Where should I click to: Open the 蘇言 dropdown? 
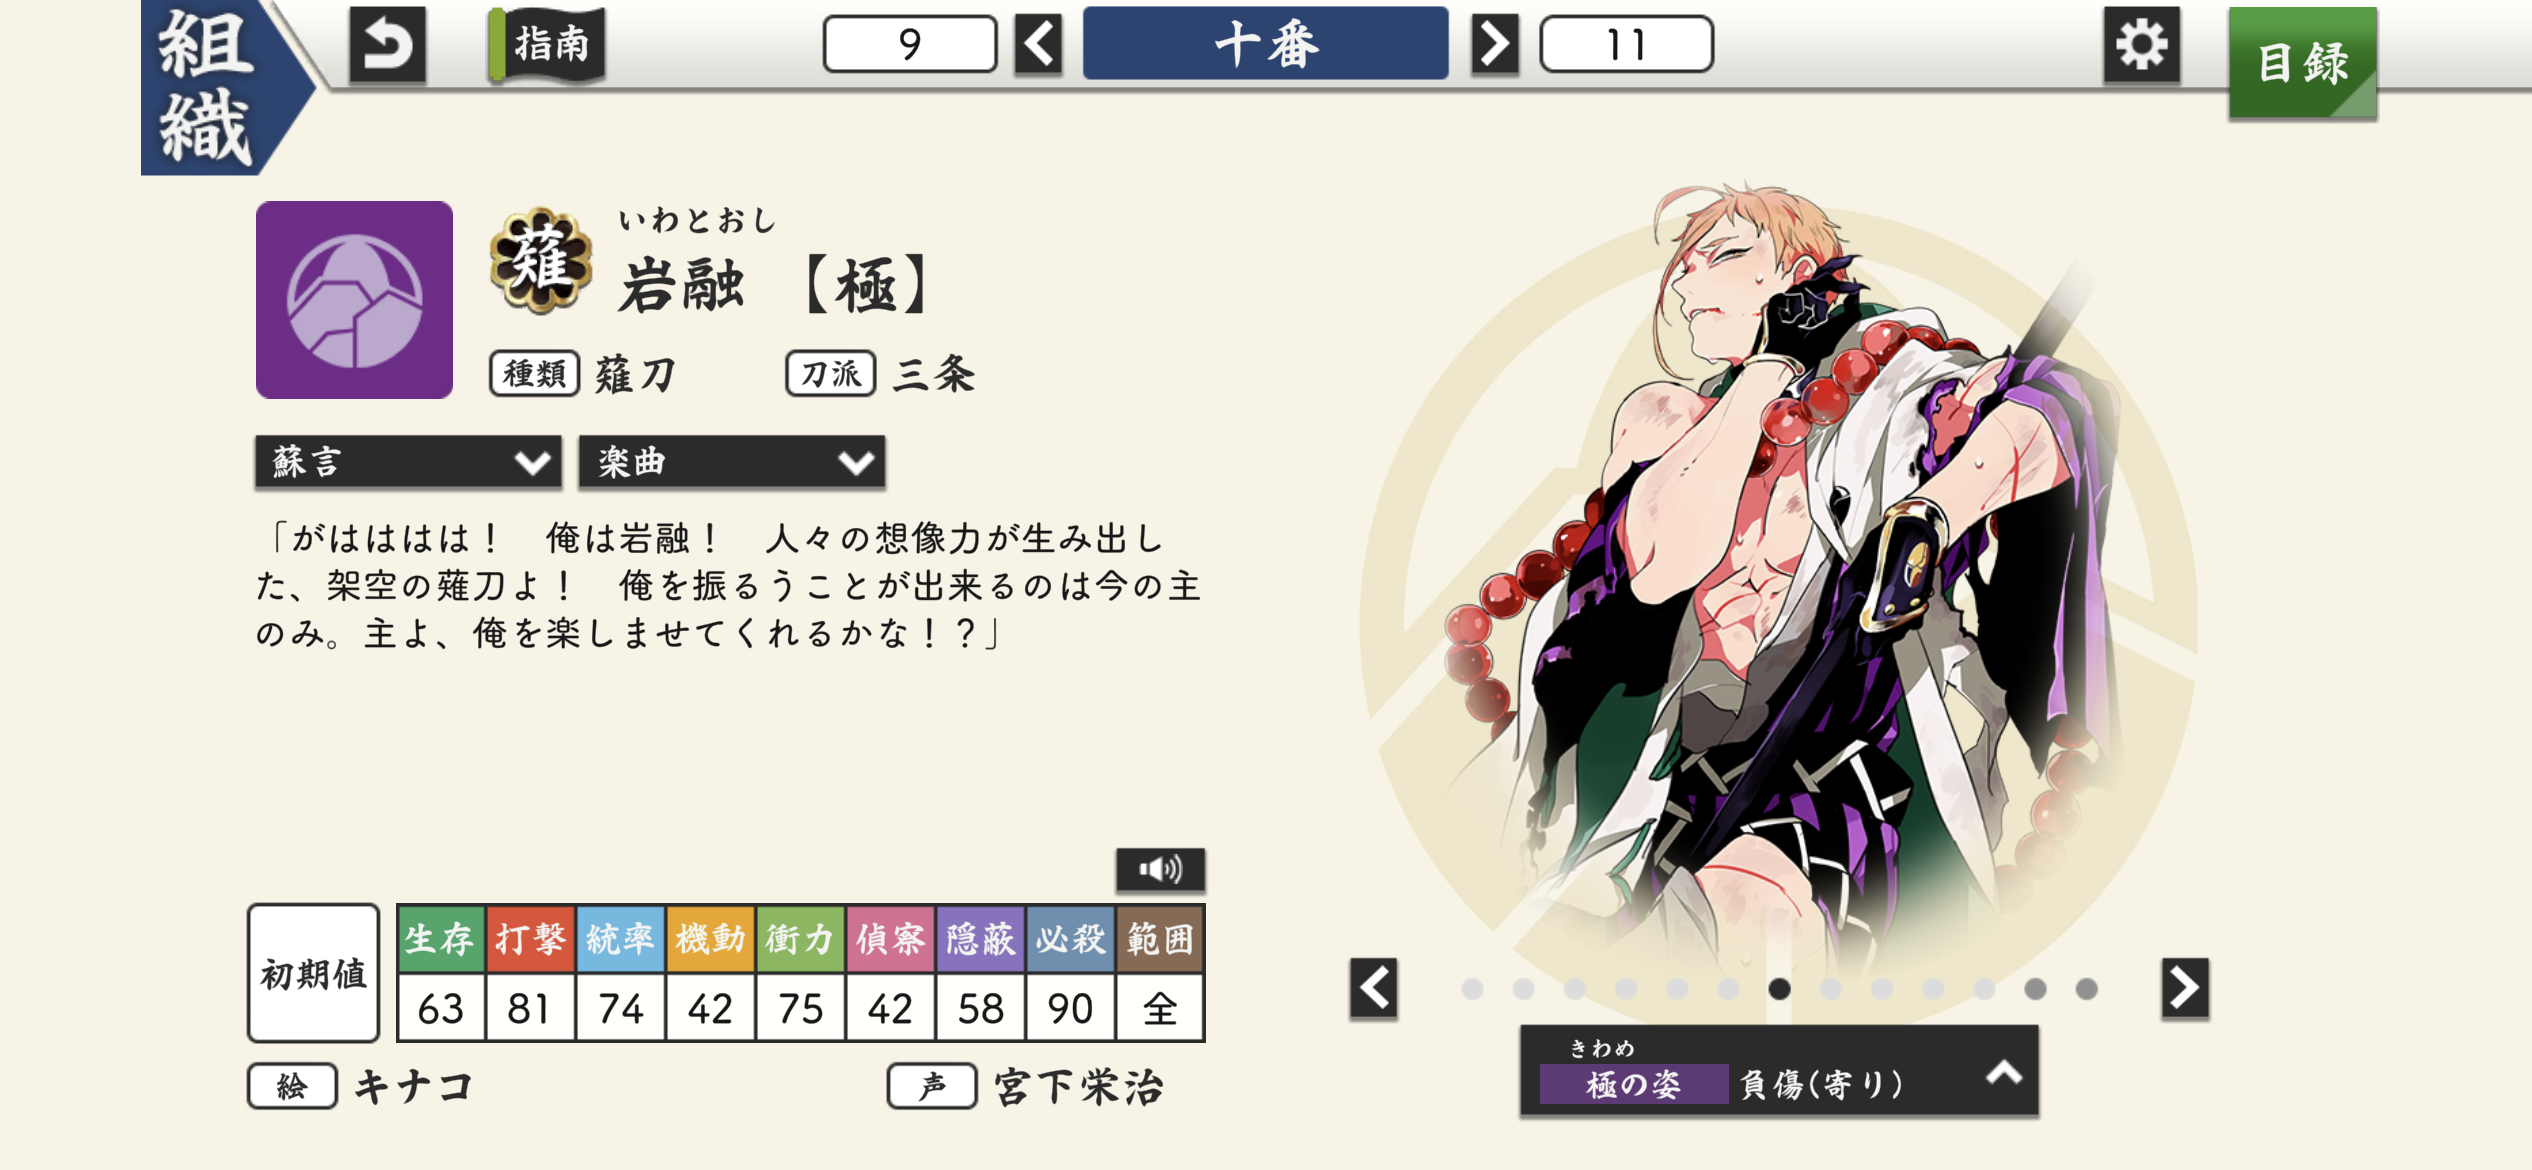tap(408, 462)
